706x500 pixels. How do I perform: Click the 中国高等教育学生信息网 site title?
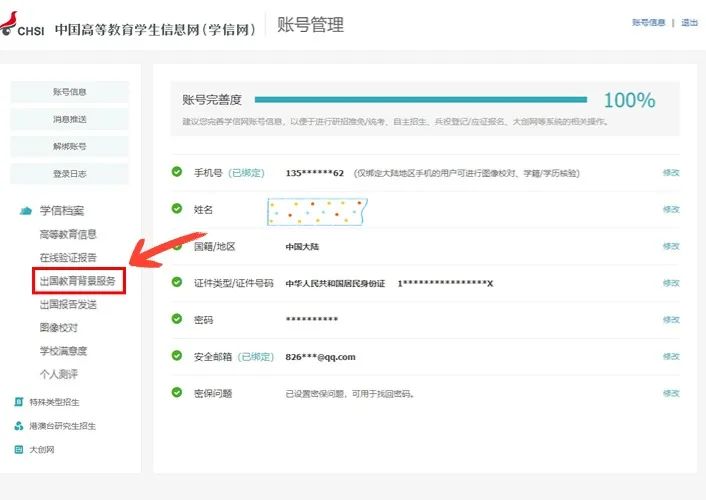(155, 30)
